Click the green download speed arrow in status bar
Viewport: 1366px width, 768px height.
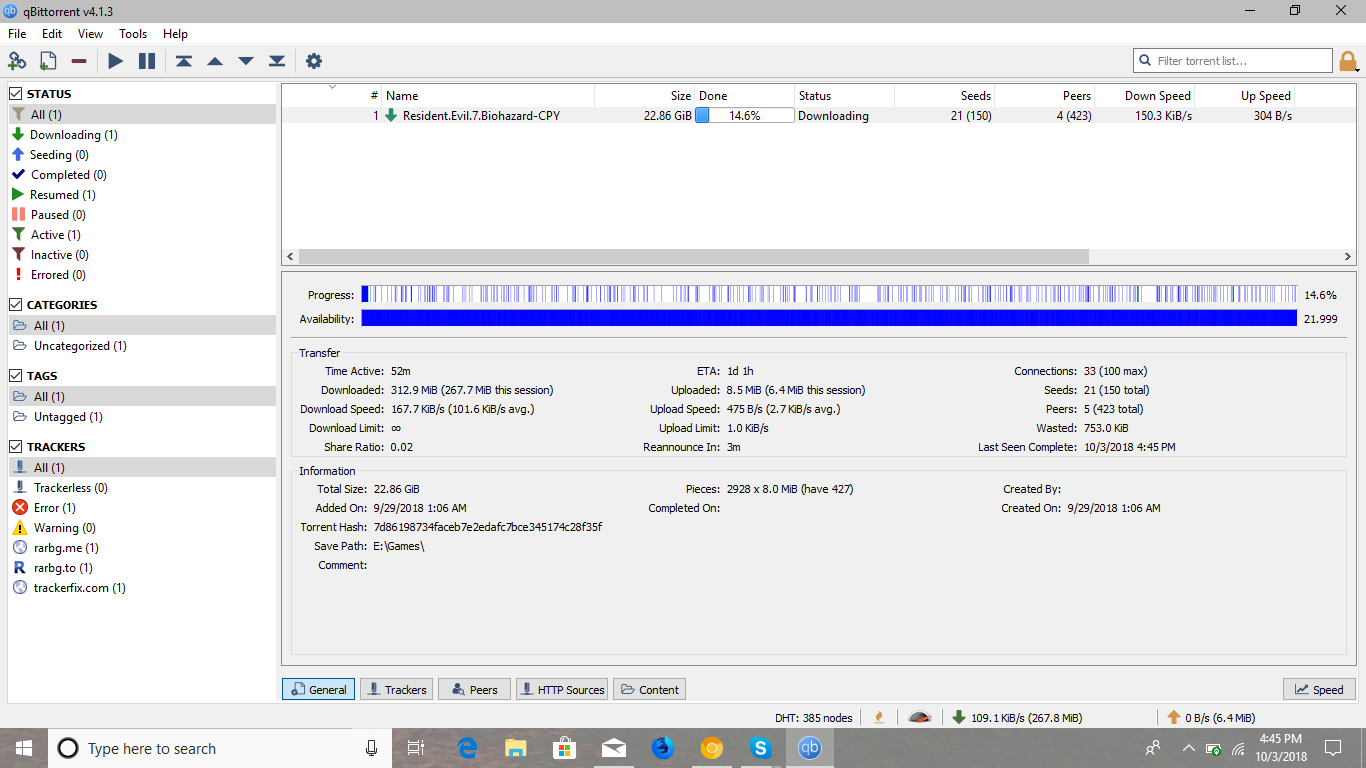(959, 717)
